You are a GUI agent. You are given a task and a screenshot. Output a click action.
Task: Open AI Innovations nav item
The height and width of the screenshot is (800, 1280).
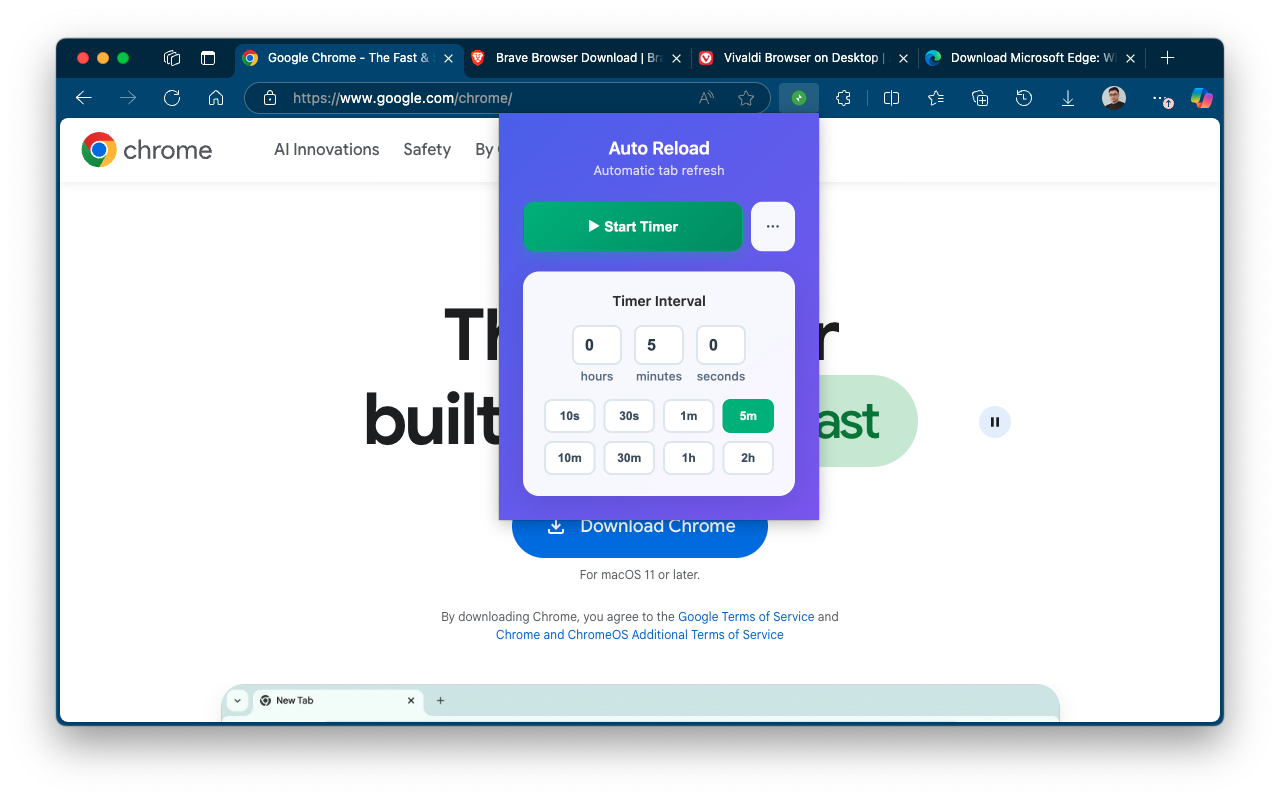pyautogui.click(x=327, y=150)
